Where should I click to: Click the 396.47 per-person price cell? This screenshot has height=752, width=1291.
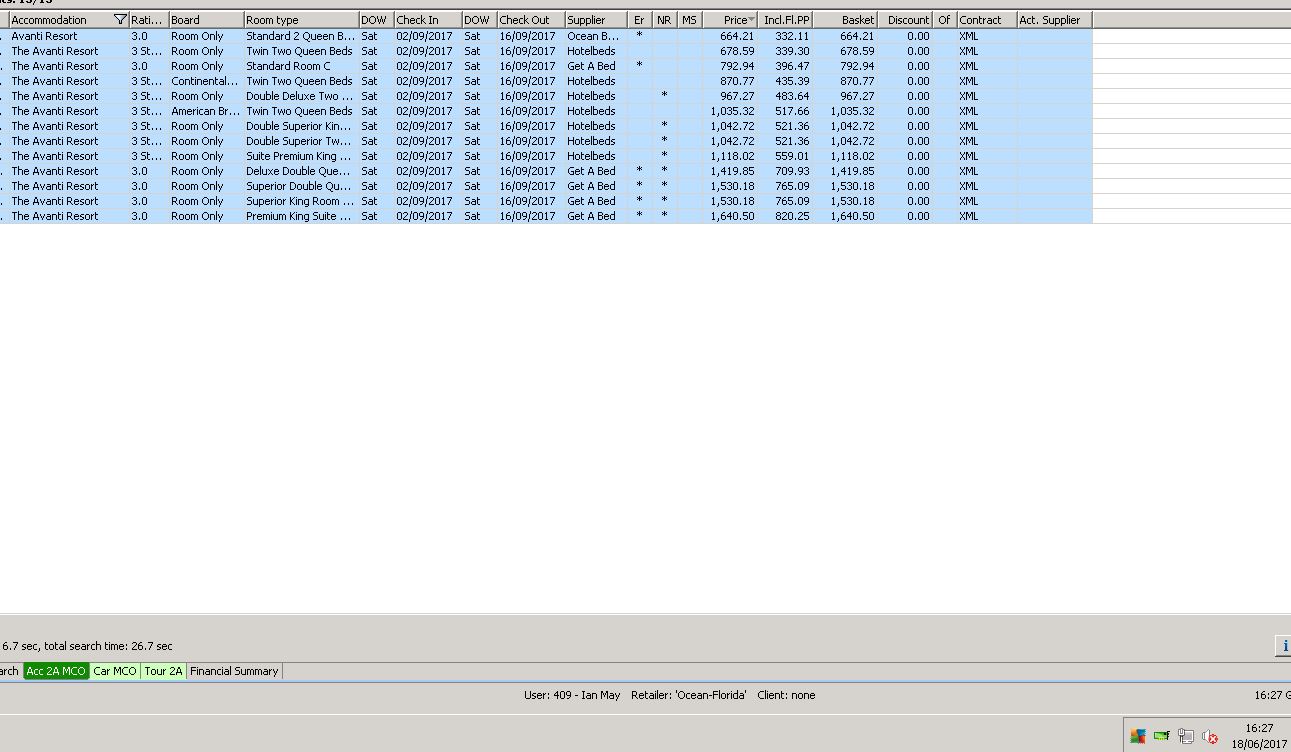tap(786, 66)
